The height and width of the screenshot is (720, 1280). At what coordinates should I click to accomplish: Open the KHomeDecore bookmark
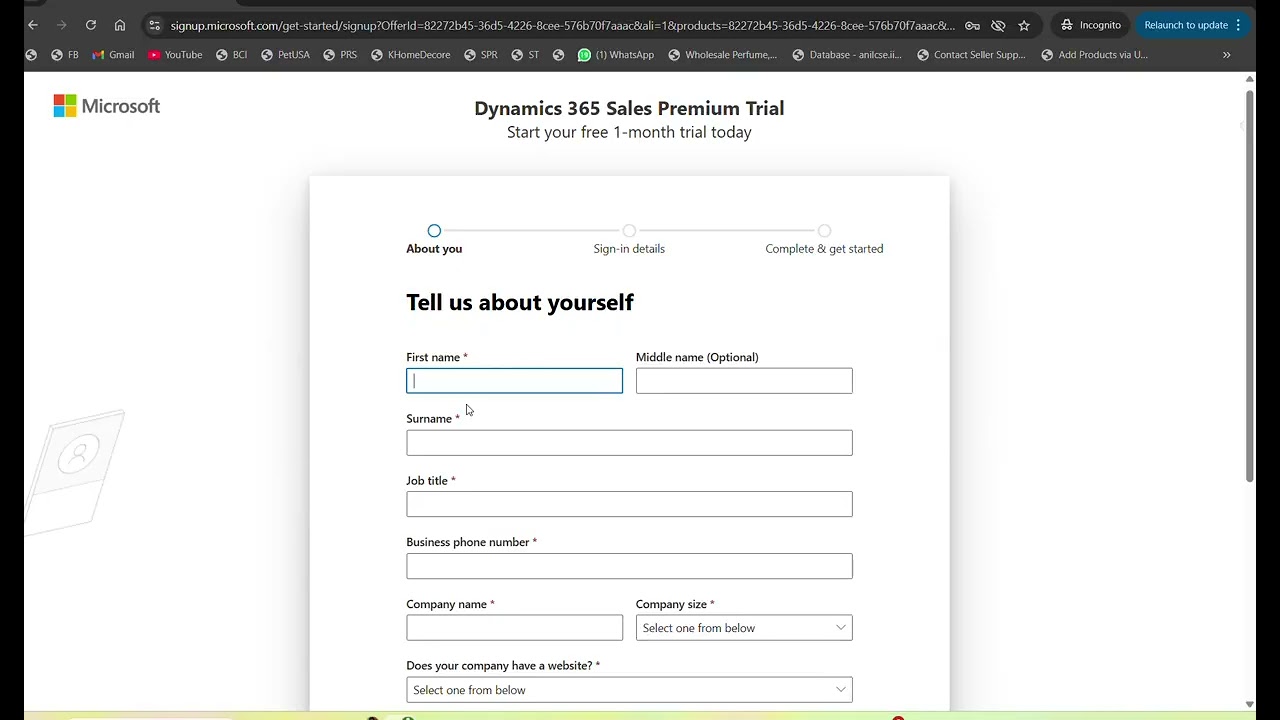[x=411, y=55]
